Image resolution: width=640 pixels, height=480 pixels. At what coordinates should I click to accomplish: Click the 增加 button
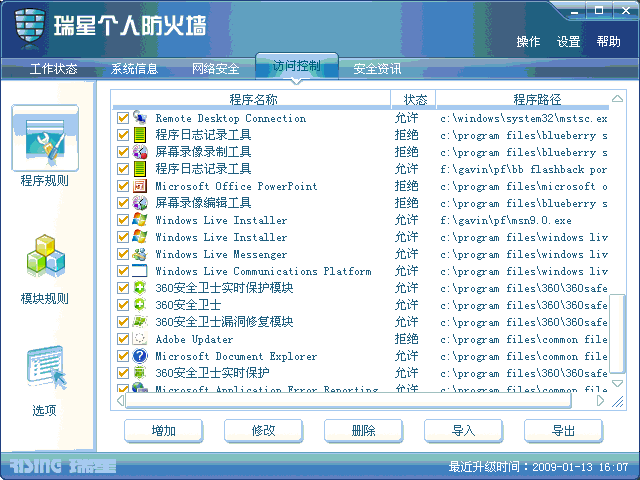(x=163, y=431)
